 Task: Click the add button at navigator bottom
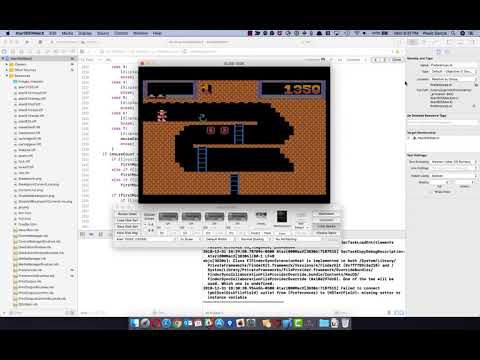click(4, 313)
